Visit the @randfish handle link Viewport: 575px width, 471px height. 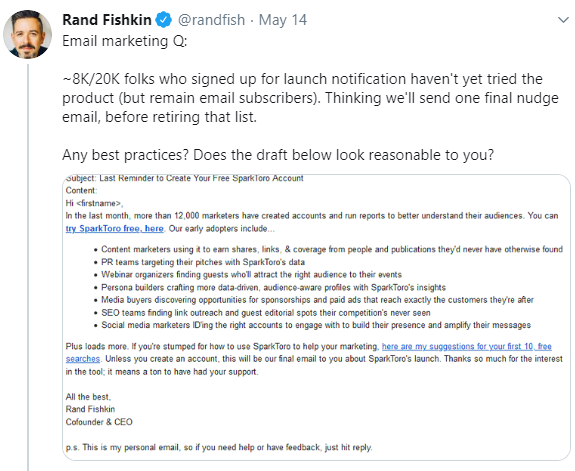coord(211,20)
